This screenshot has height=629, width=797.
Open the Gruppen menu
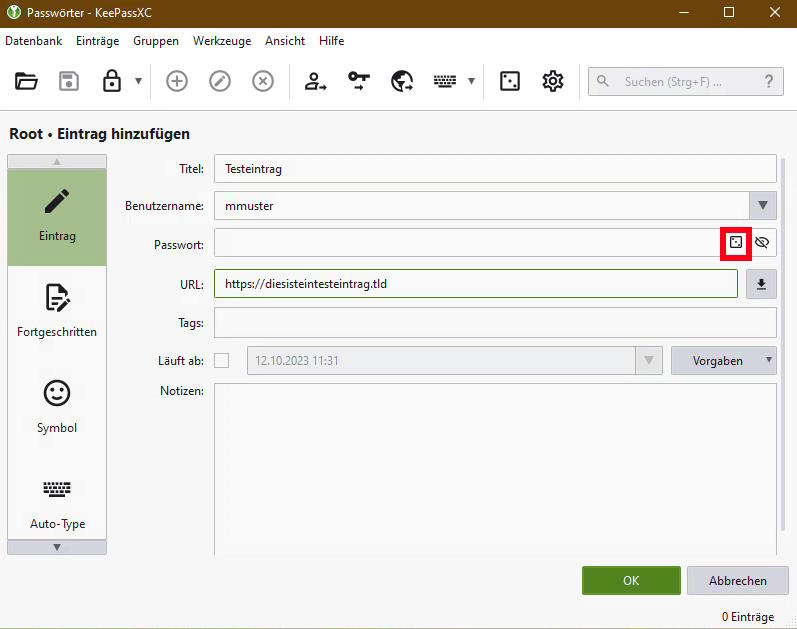(156, 41)
